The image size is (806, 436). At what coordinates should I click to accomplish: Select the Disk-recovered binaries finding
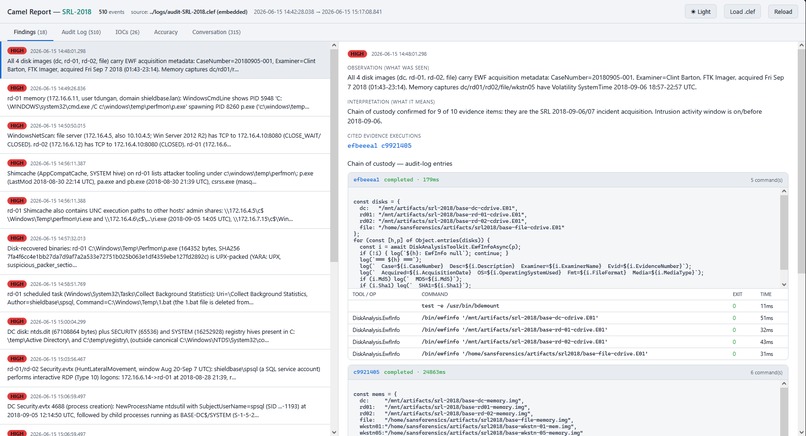(165, 252)
